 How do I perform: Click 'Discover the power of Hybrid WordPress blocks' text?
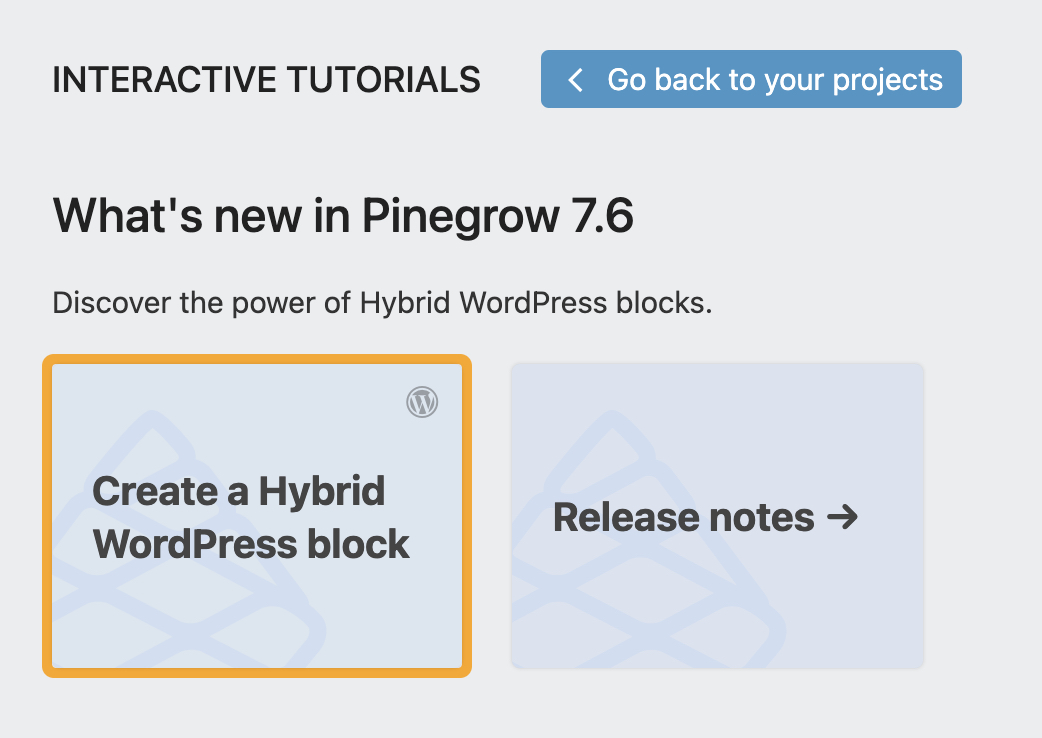382,303
